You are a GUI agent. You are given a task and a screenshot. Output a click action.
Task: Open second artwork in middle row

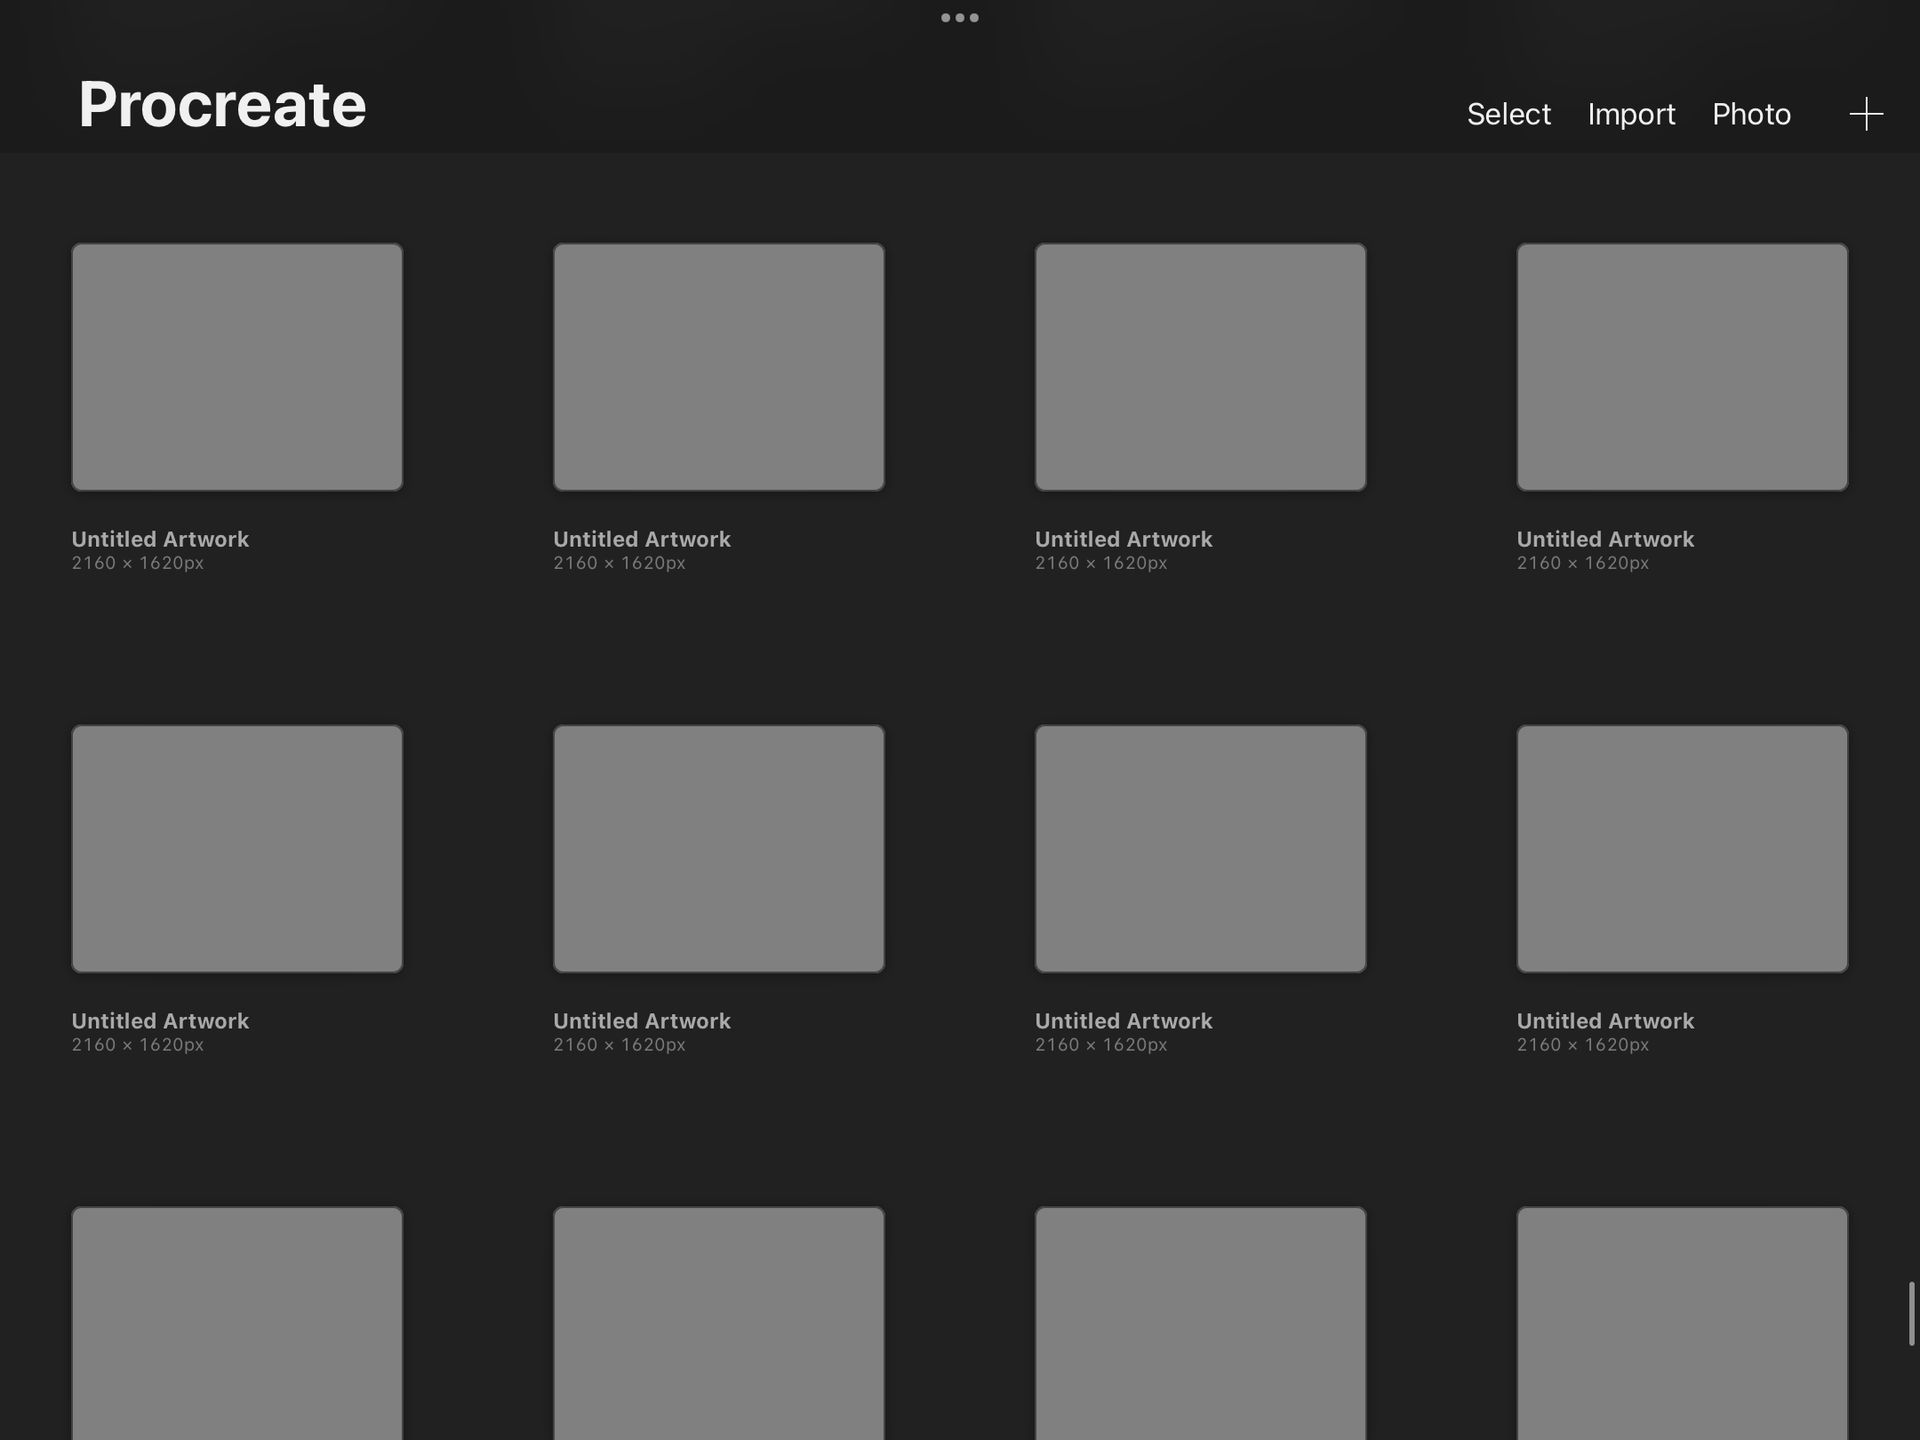718,848
